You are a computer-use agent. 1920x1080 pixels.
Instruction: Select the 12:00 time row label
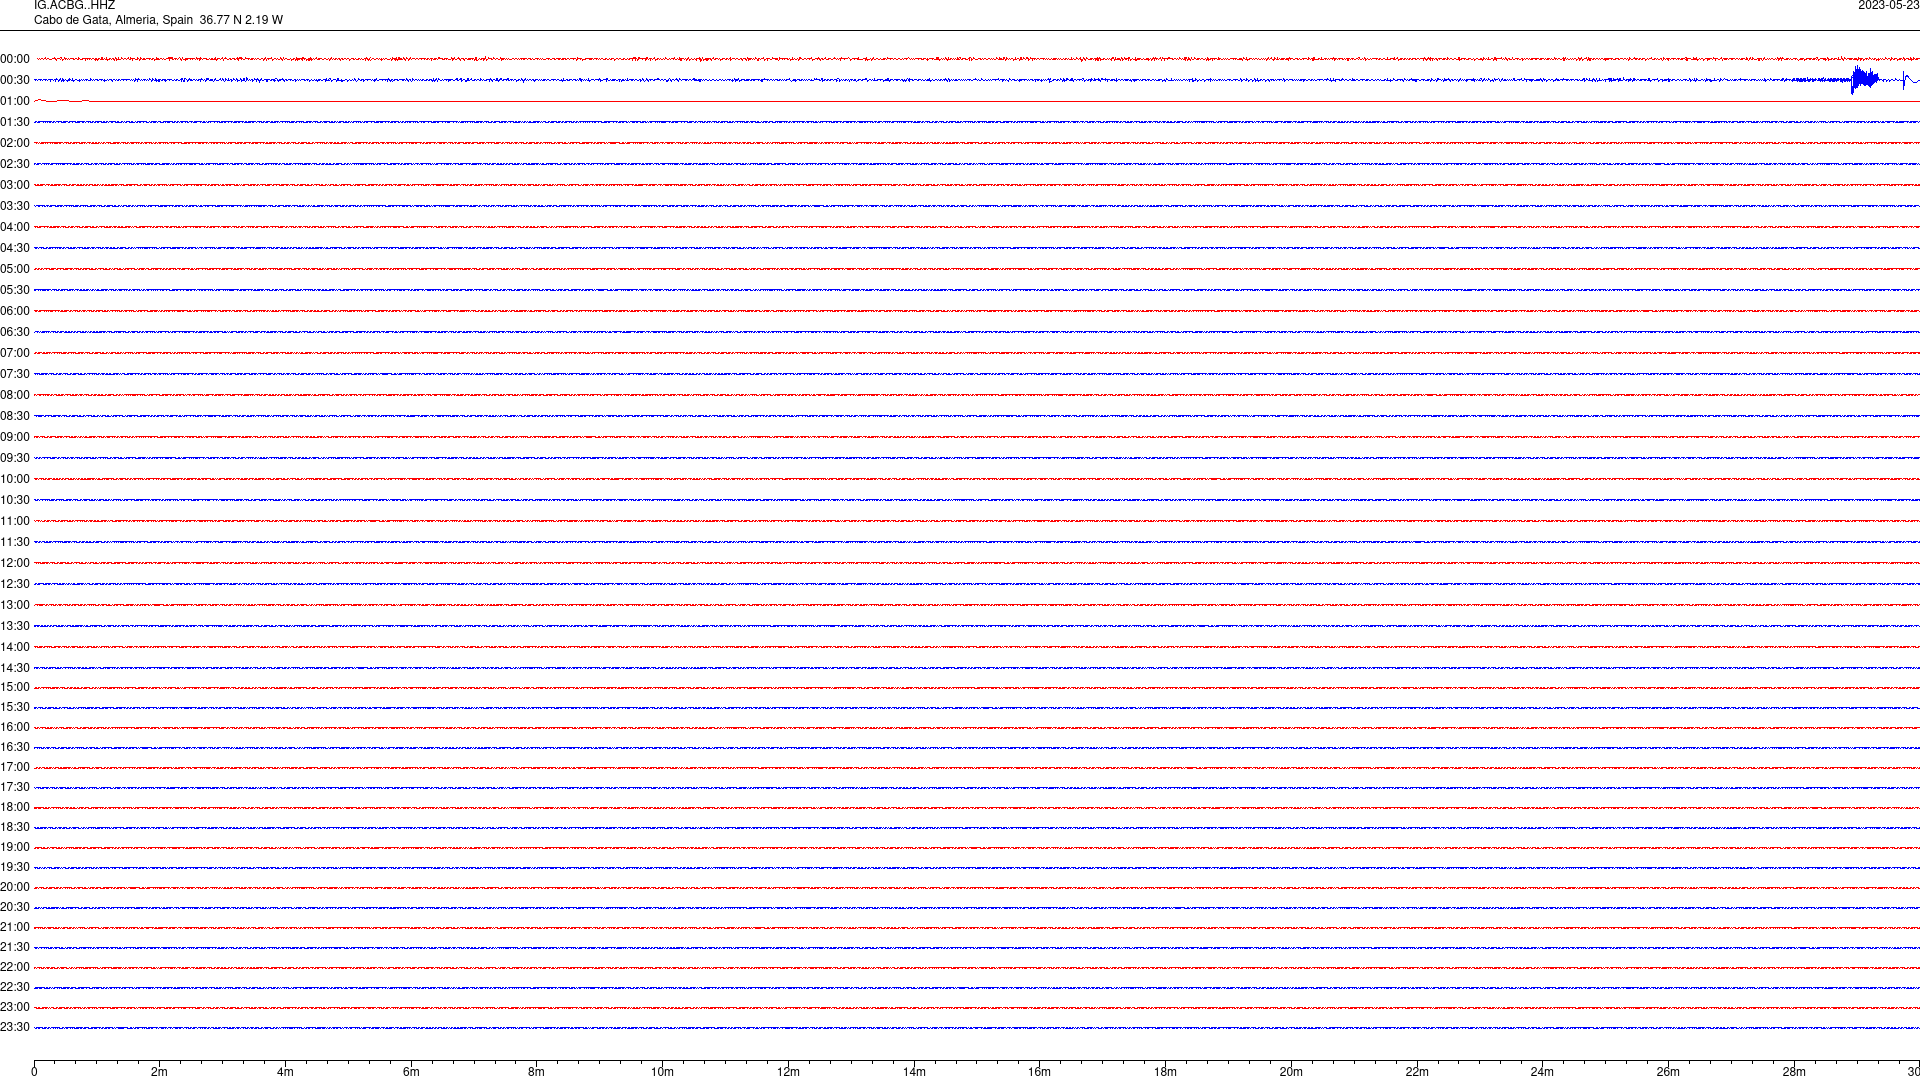pyautogui.click(x=15, y=563)
